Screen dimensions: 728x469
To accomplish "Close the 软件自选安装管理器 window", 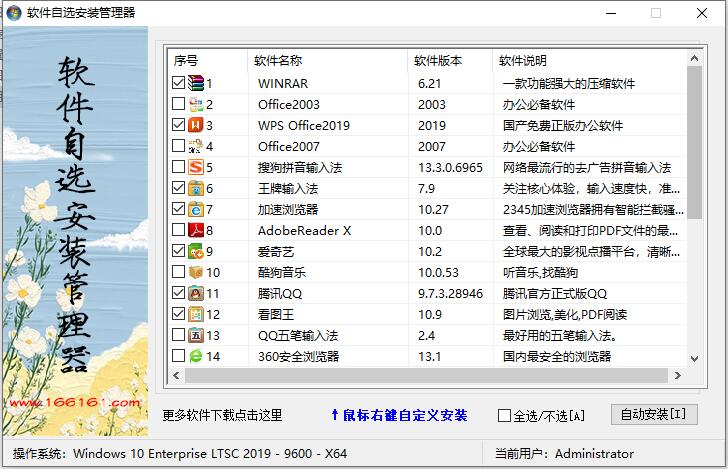I will 702,13.
